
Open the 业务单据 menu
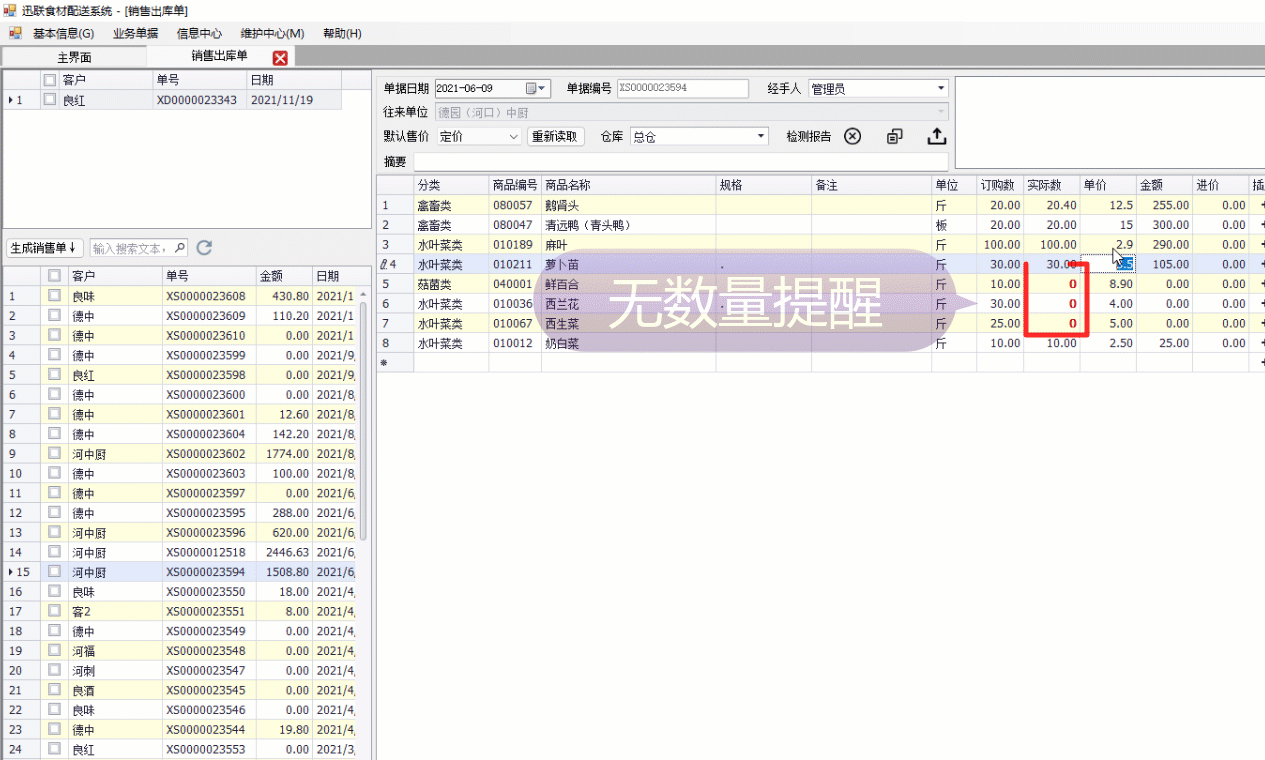coord(135,33)
